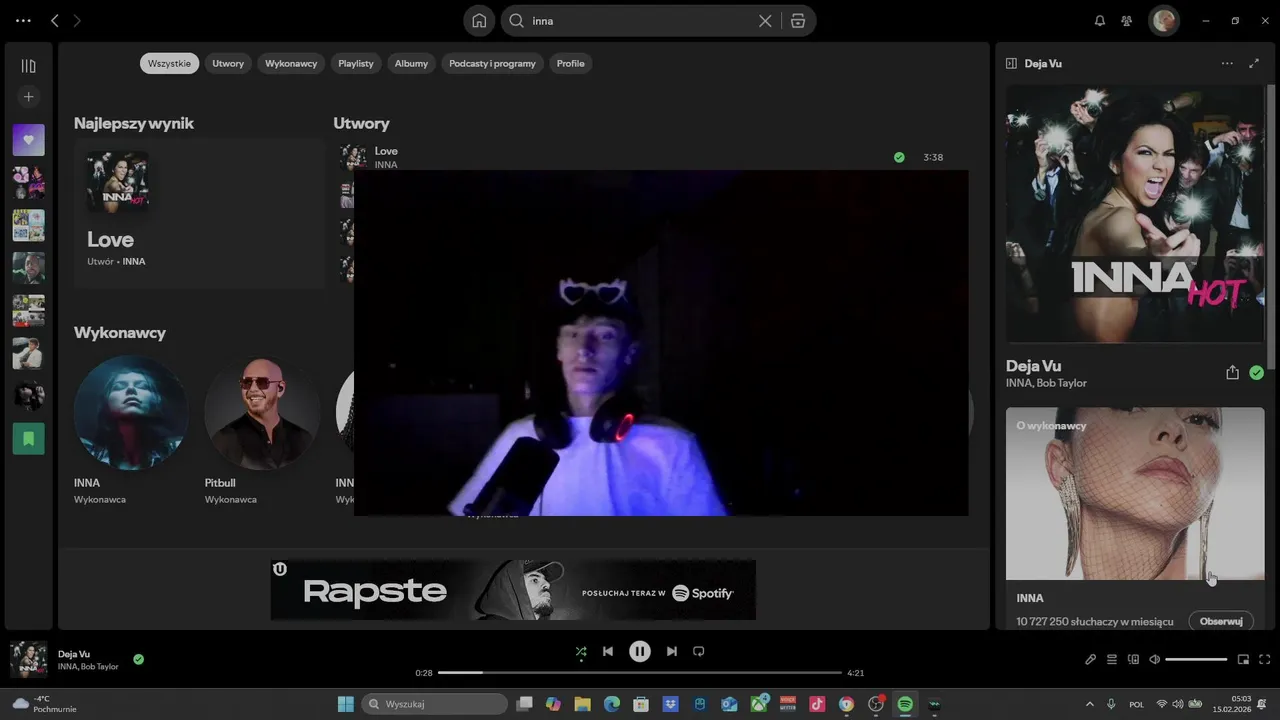
Task: Expand now playing view to fullscreen
Action: point(1254,63)
